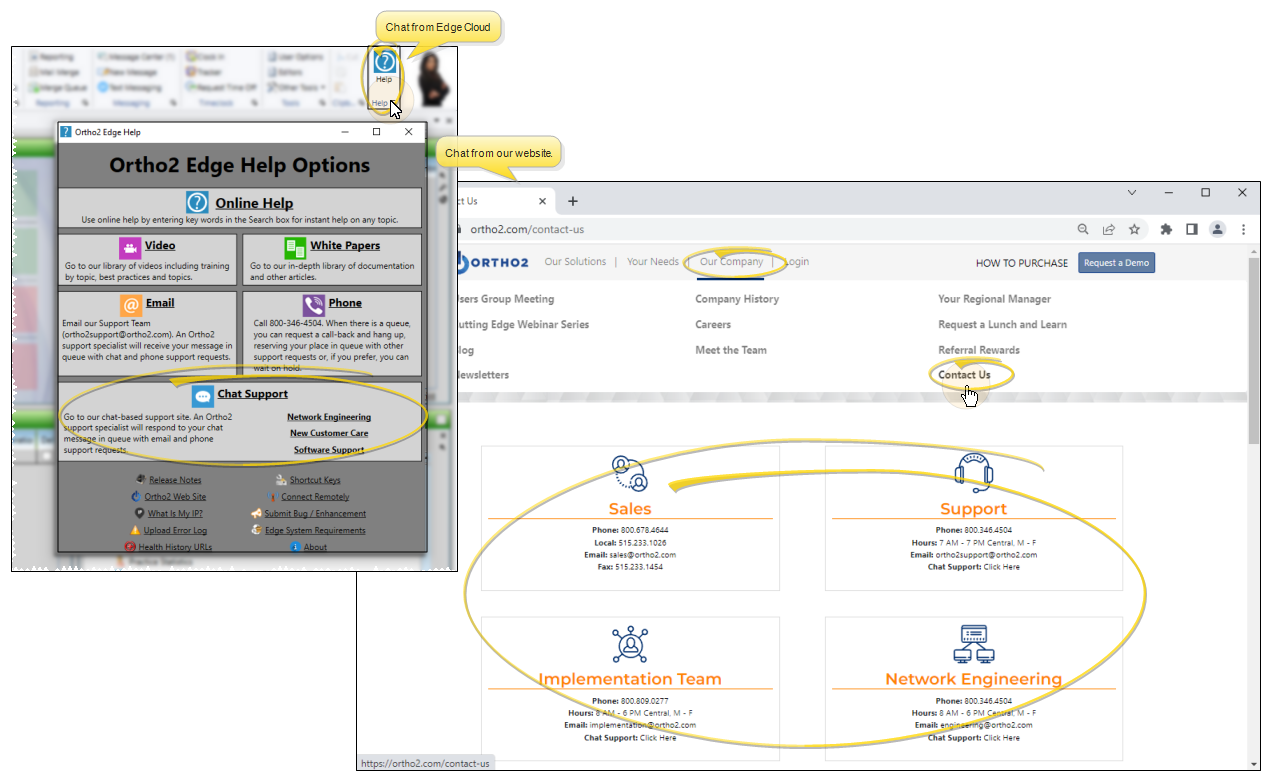Screen dimensions: 1261x771
Task: Click the green White Papers icon
Action: 295,248
